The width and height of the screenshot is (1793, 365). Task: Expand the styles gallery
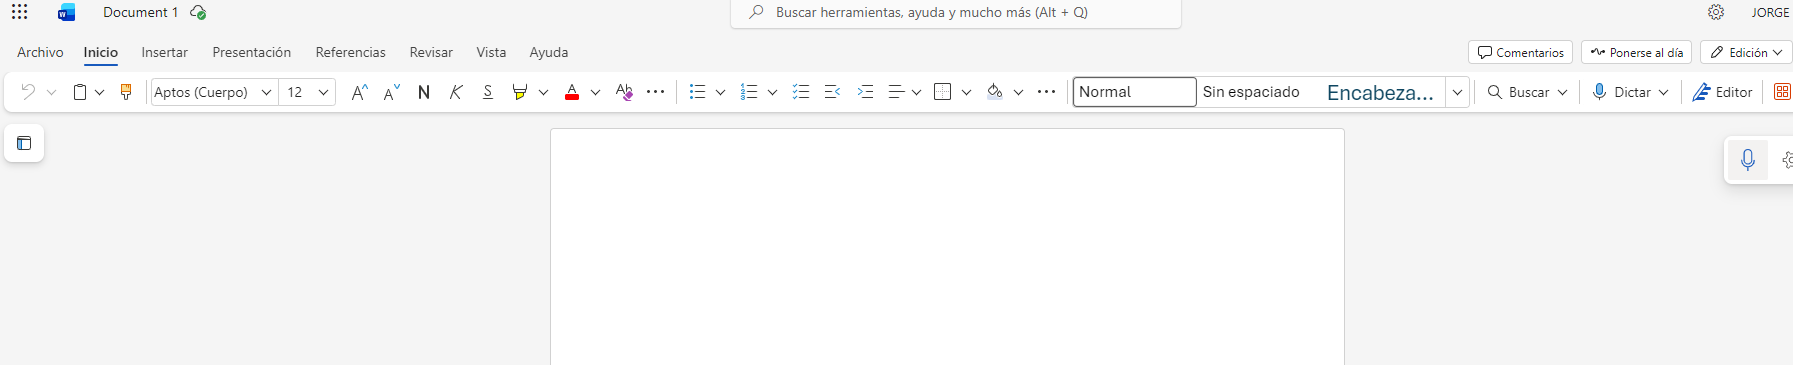tap(1458, 92)
